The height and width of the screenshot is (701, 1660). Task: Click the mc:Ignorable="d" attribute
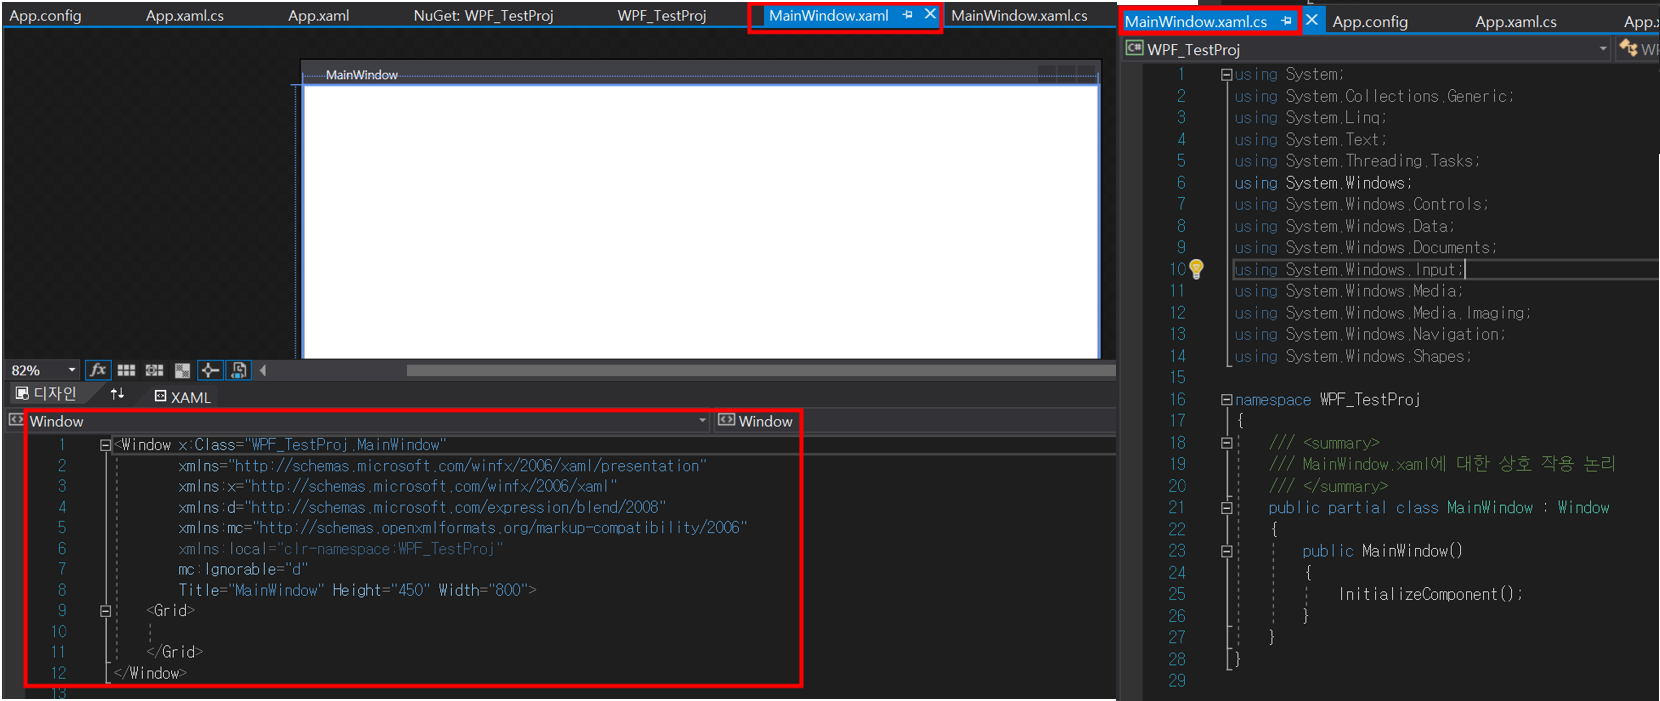coord(243,569)
